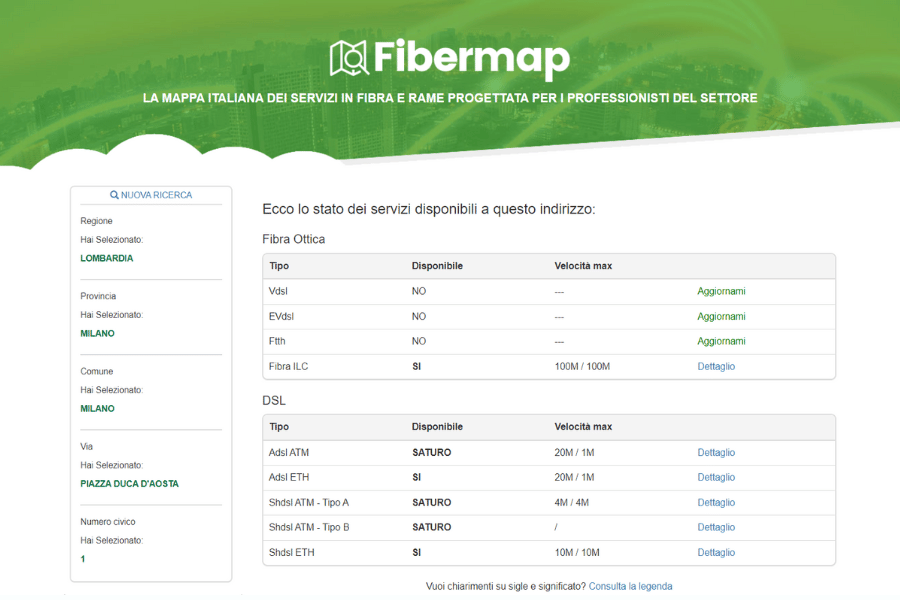Click the Ftth type cell
The height and width of the screenshot is (600, 900).
pos(277,341)
